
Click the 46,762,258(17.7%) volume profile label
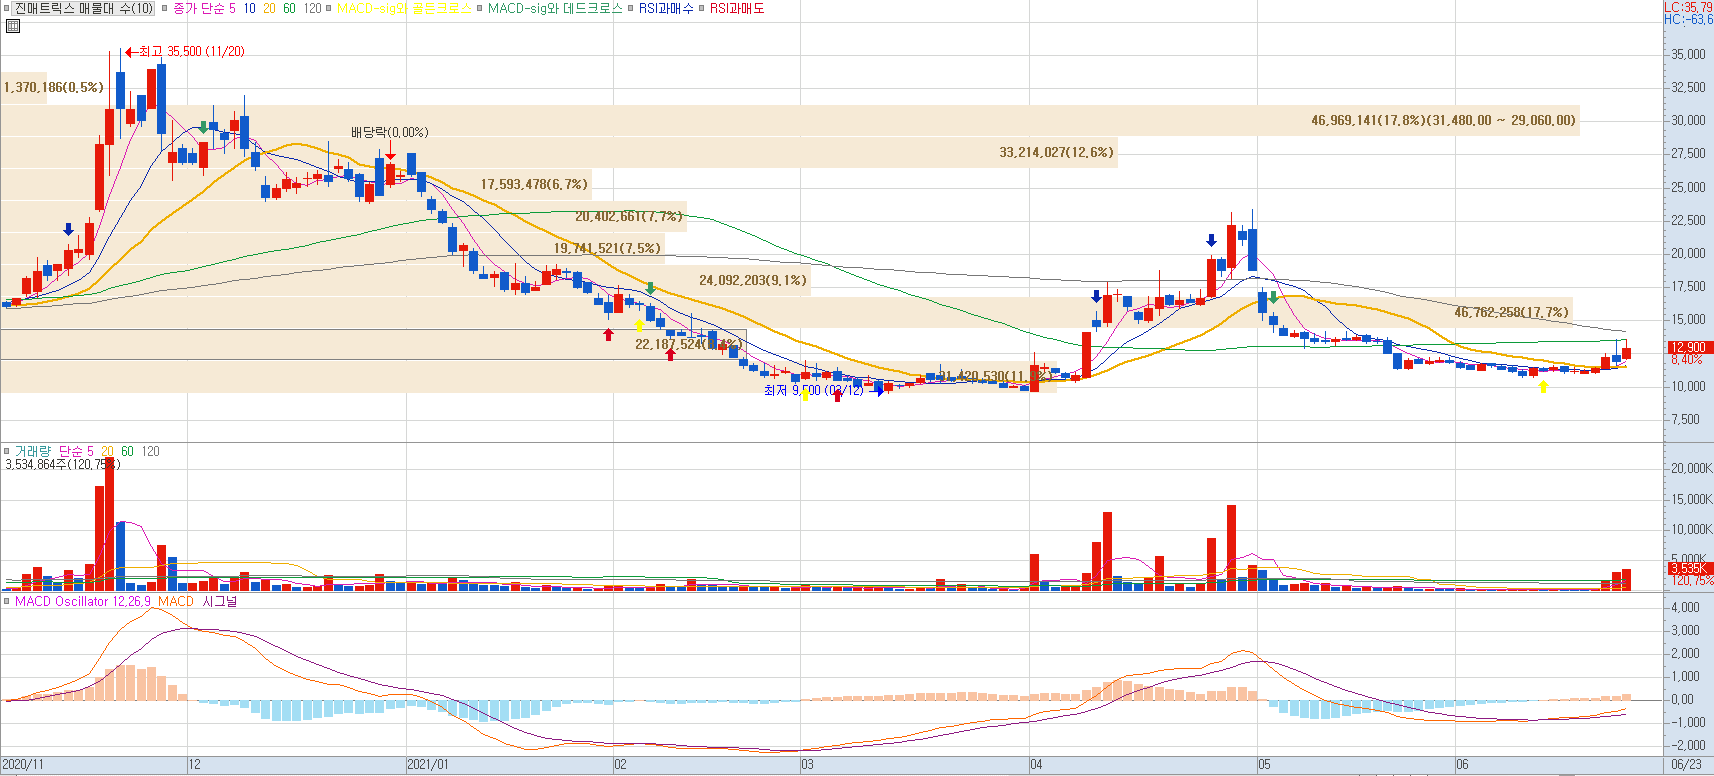pos(1511,312)
